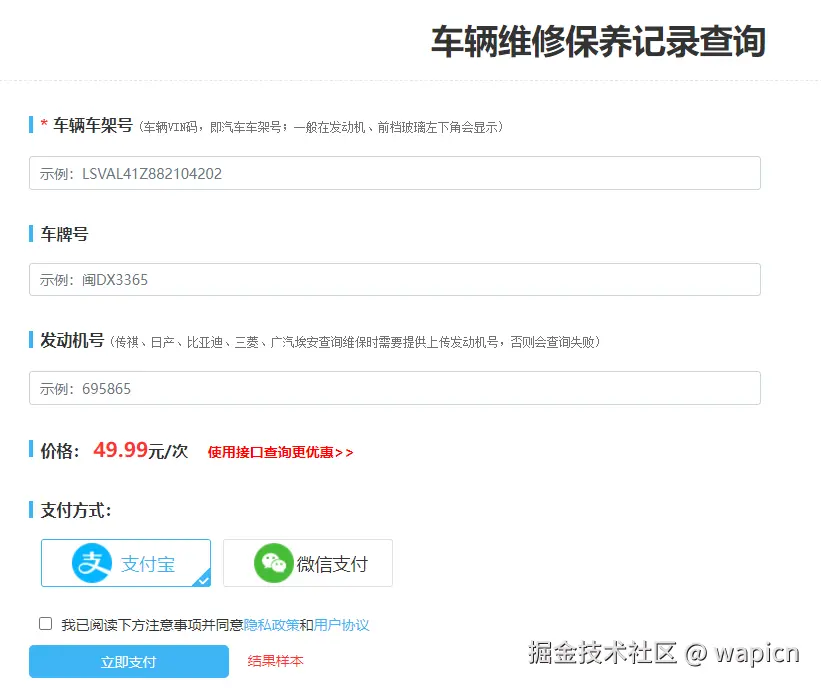The width and height of the screenshot is (821, 688).
Task: Check the agreement consent checkbox
Action: (x=45, y=622)
